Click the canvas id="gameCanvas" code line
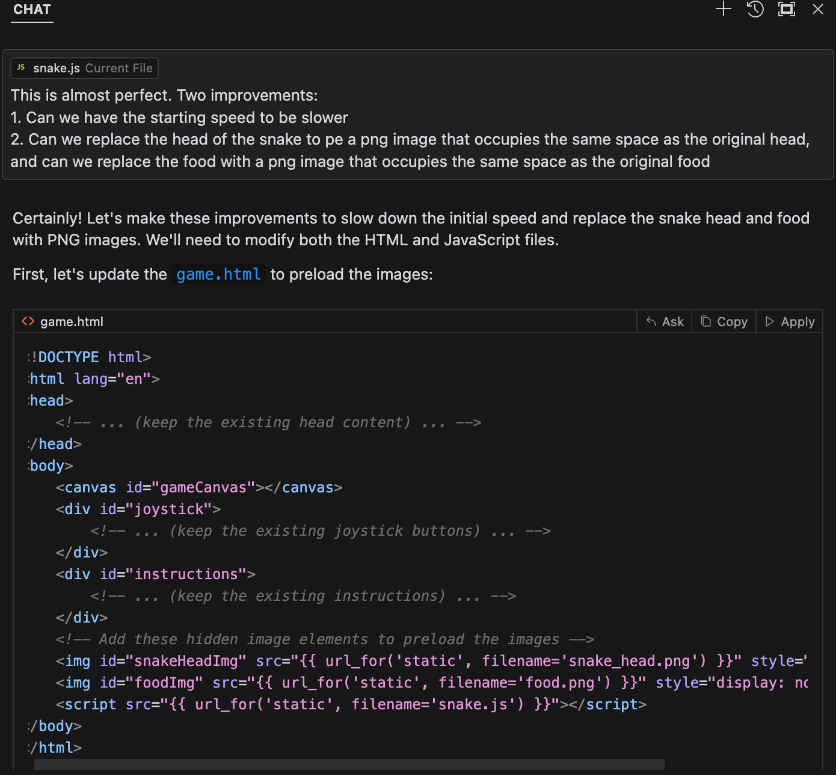This screenshot has width=836, height=775. click(199, 488)
